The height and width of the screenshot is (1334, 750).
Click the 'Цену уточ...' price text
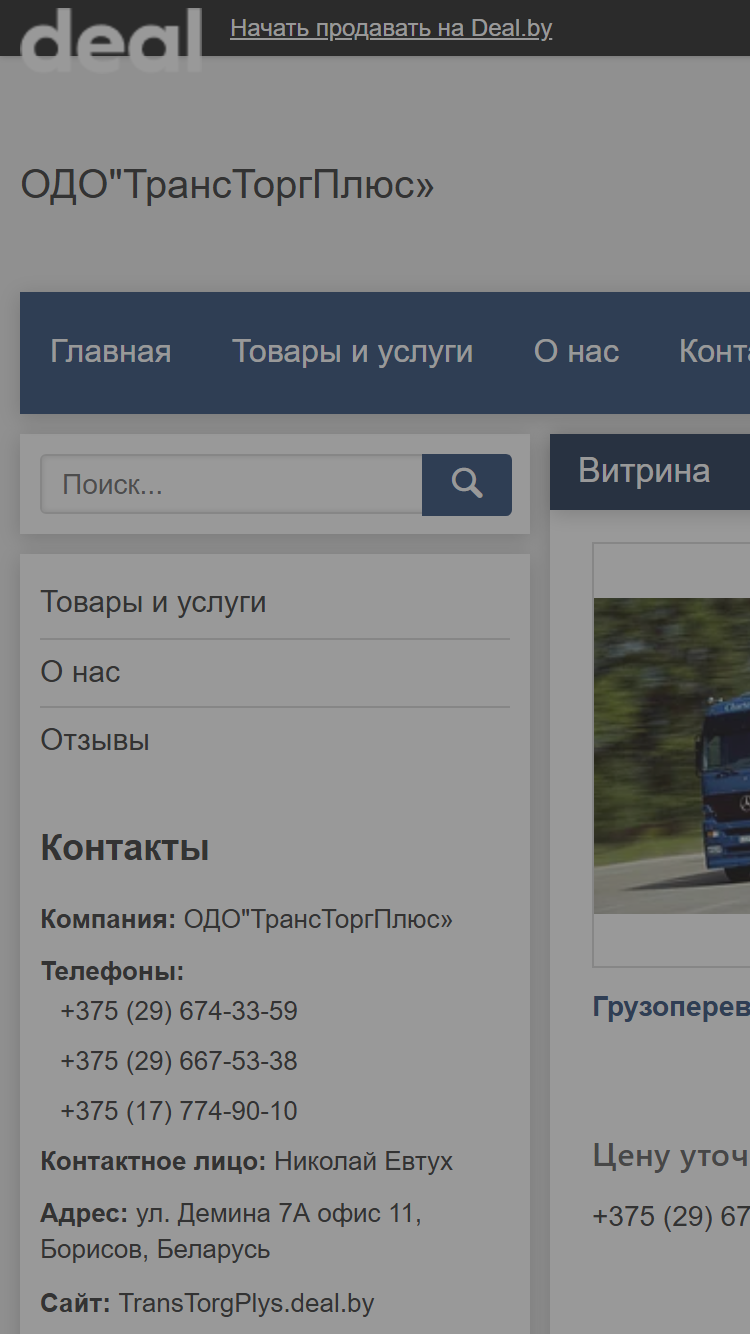[x=671, y=1156]
